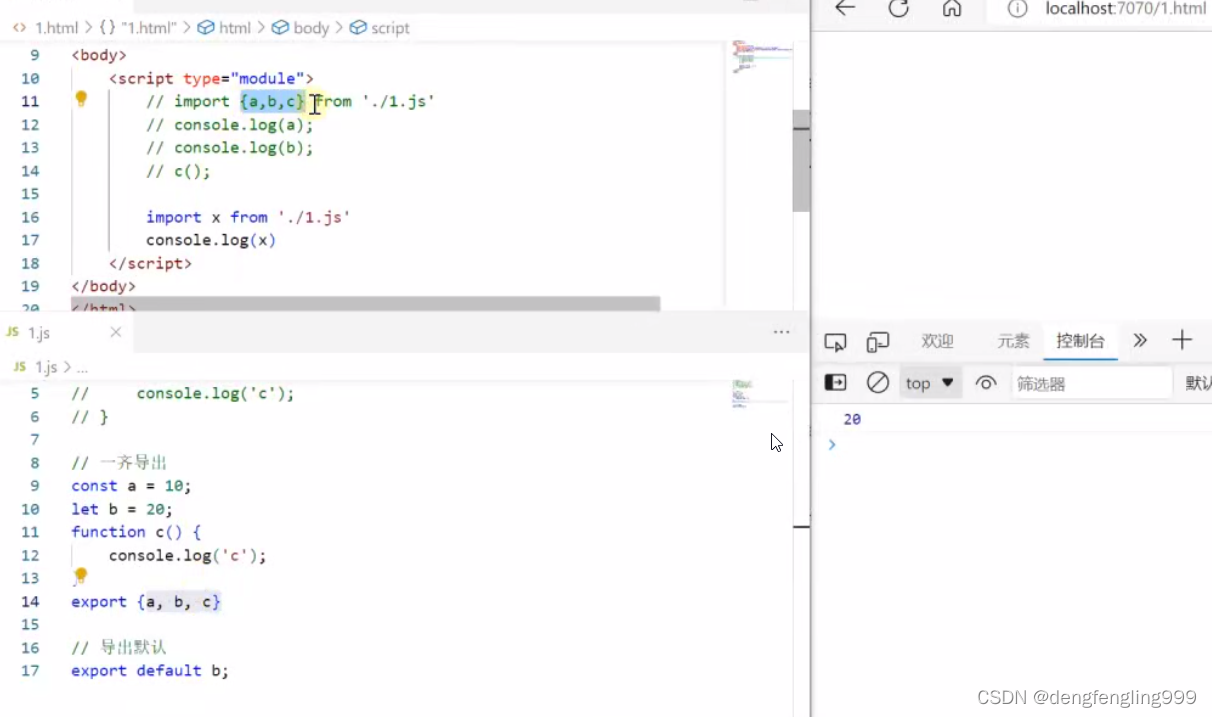
Task: Click the // c(); comment line
Action: tap(178, 171)
